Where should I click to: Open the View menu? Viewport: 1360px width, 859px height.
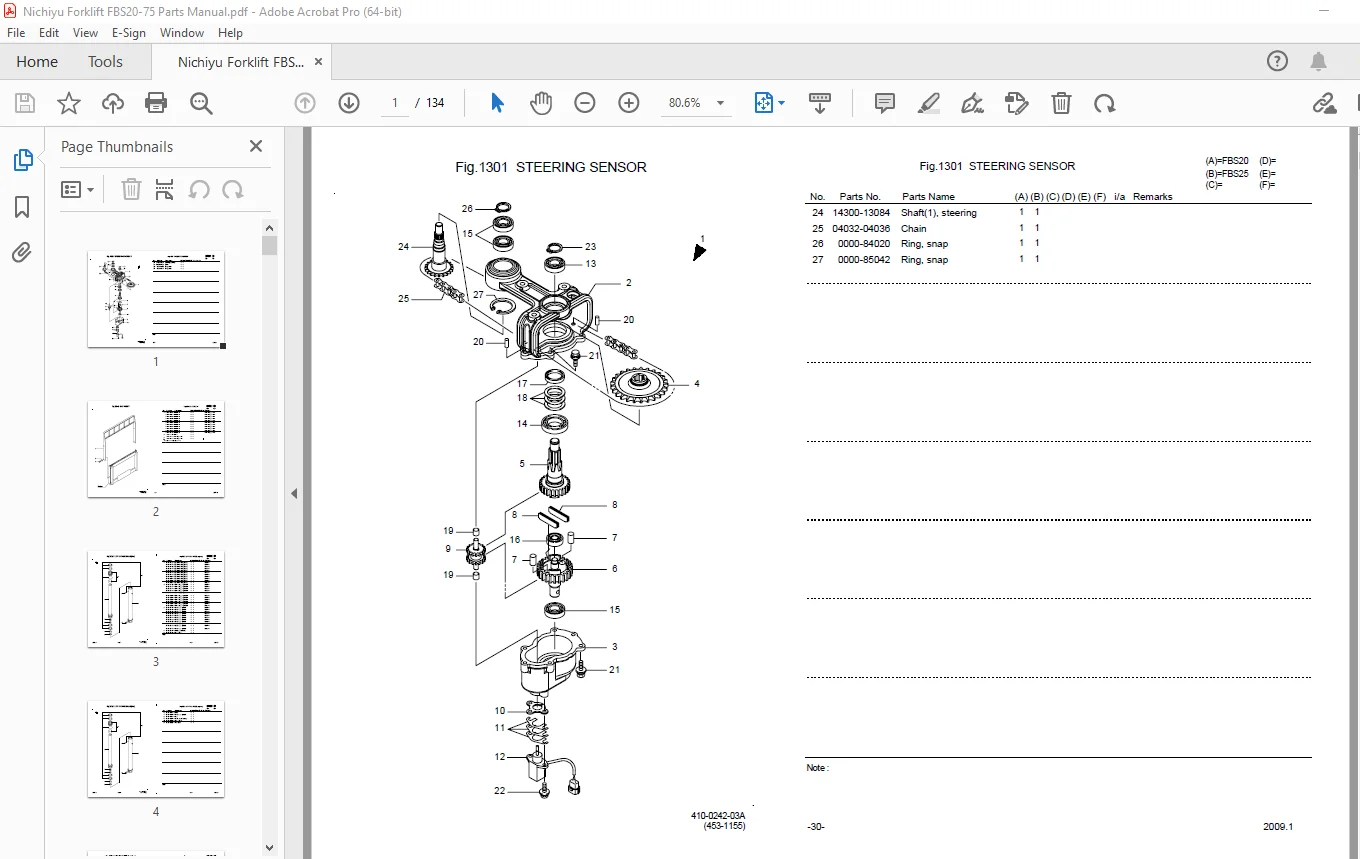[x=86, y=33]
